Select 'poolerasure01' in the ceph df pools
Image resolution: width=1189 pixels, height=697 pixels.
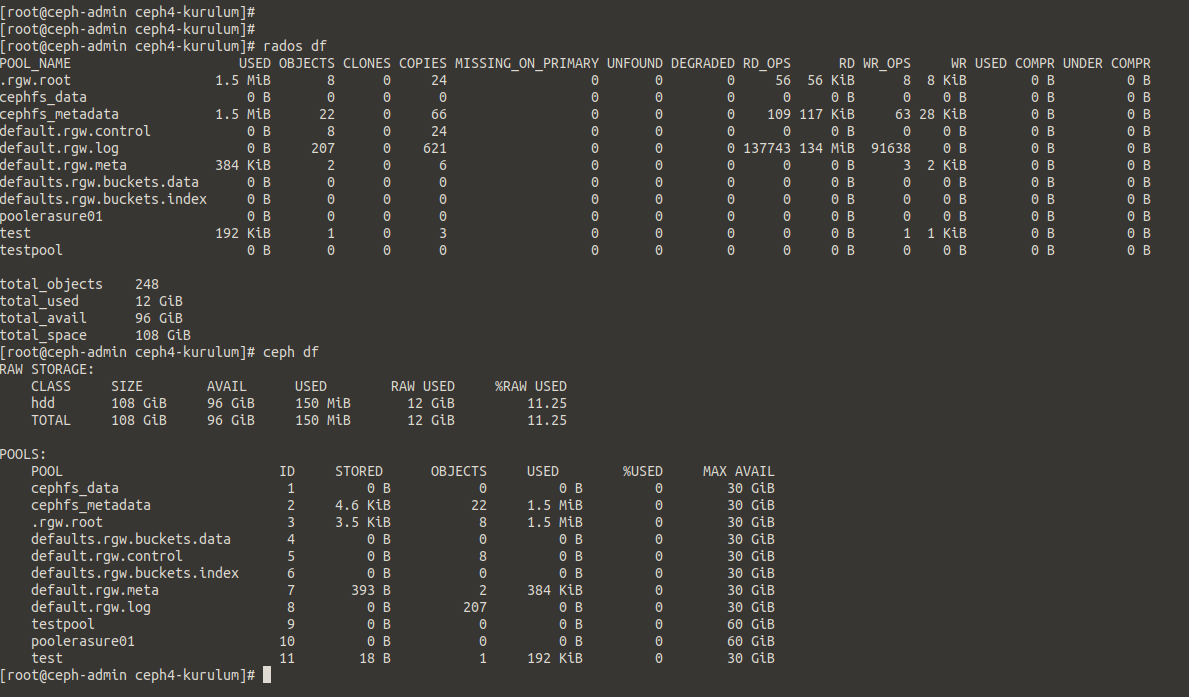(x=83, y=641)
